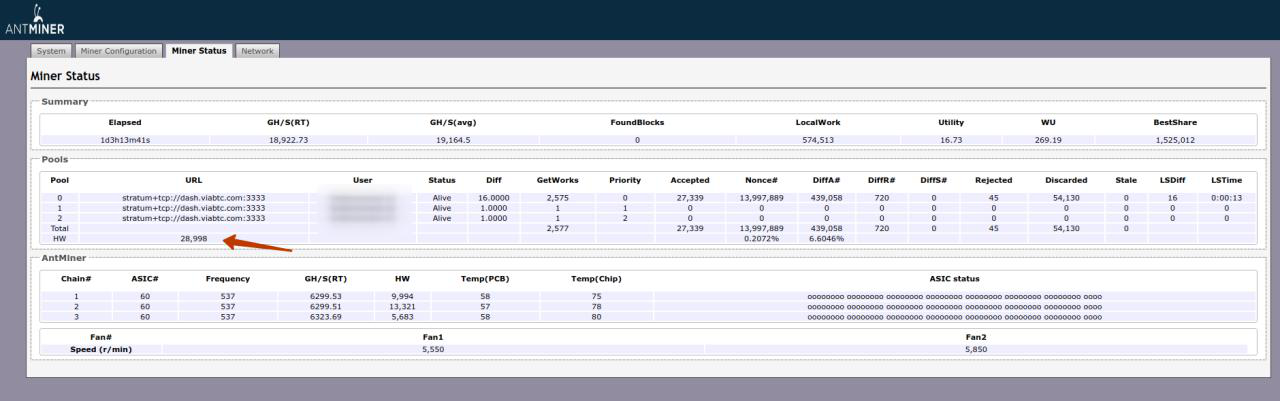Image resolution: width=1280 pixels, height=401 pixels.
Task: Click the Chain 3 chip temperature 80
Action: (596, 317)
